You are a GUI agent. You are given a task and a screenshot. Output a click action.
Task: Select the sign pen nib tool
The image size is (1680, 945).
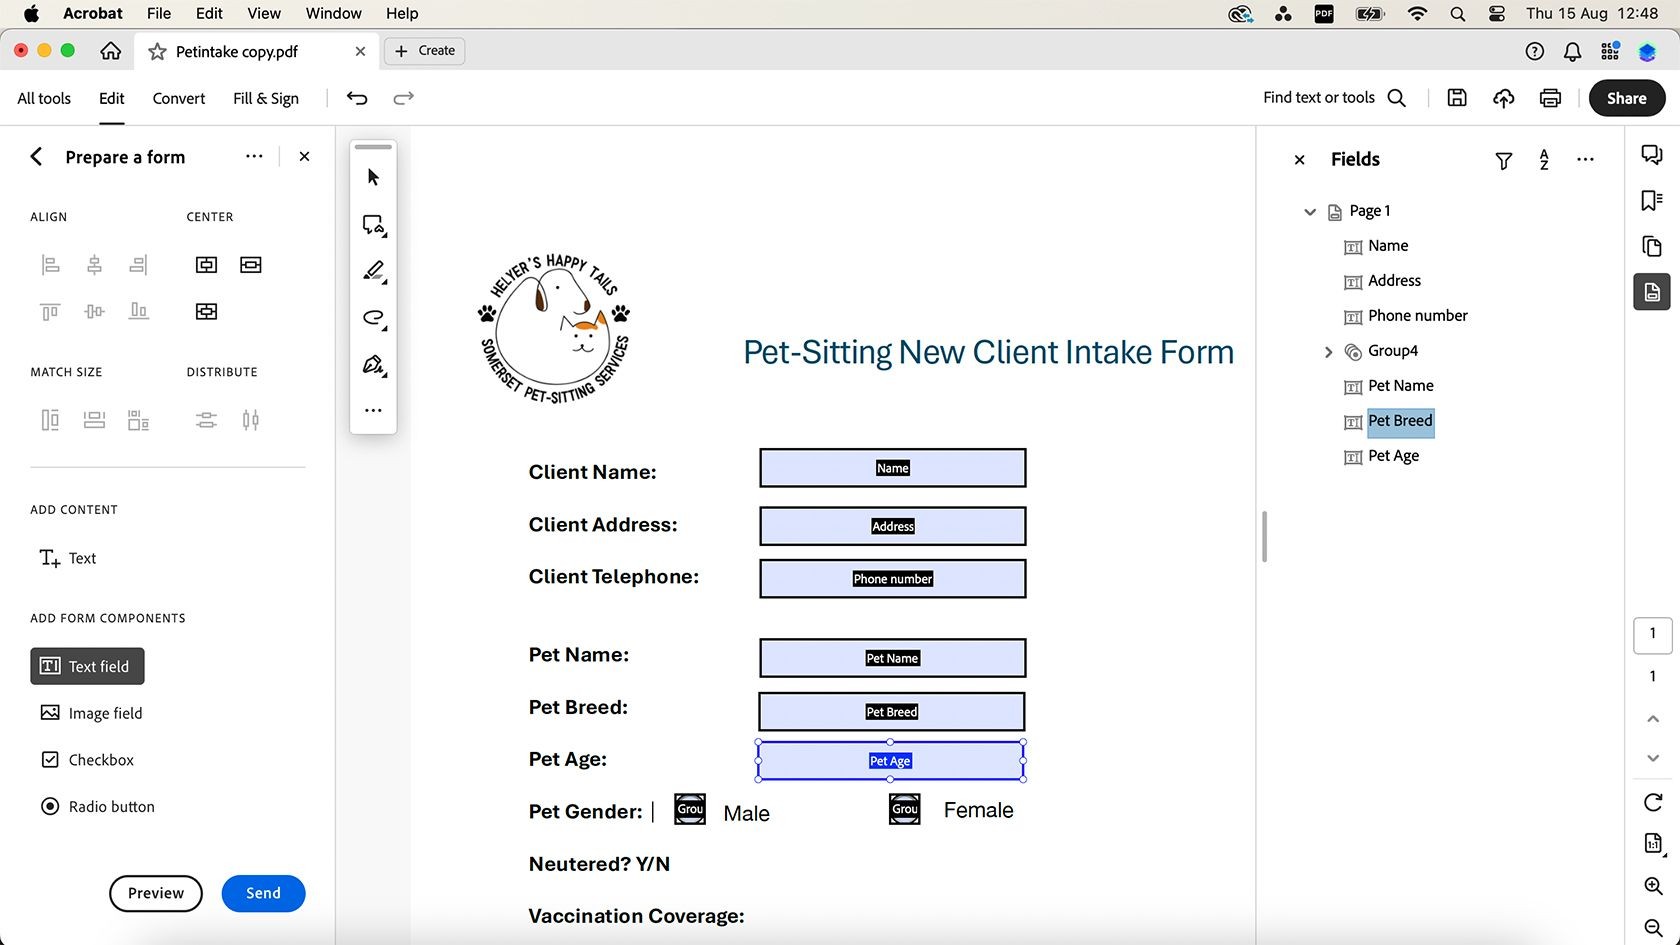(373, 365)
